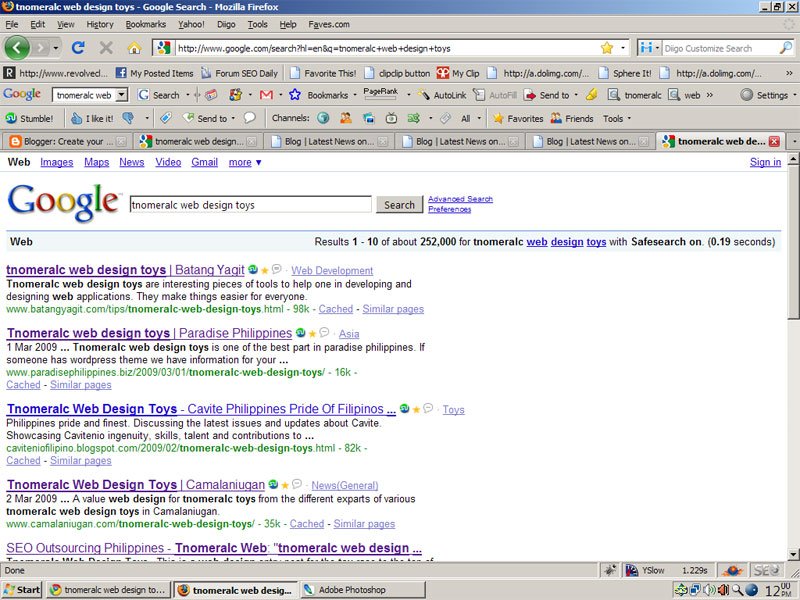Open the Batang Yagit search result
The height and width of the screenshot is (600, 800).
[x=126, y=270]
